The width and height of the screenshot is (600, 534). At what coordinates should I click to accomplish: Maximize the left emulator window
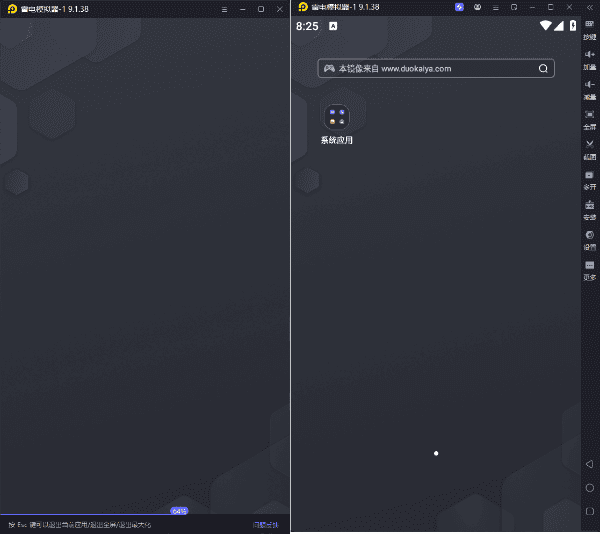[x=261, y=9]
